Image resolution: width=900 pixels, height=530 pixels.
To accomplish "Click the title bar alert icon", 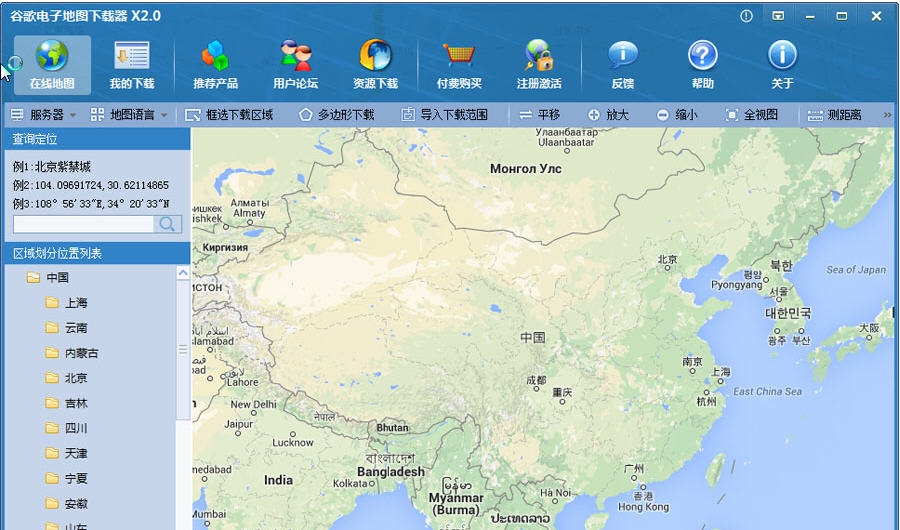I will point(746,16).
